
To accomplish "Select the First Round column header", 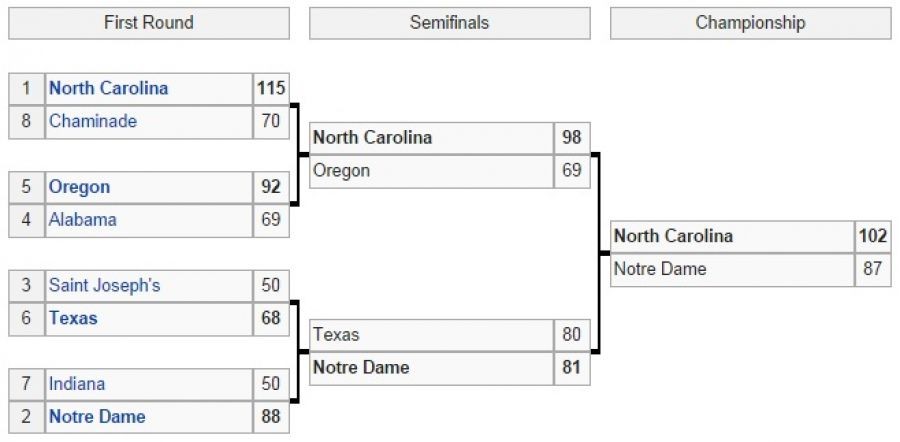I will click(x=149, y=23).
